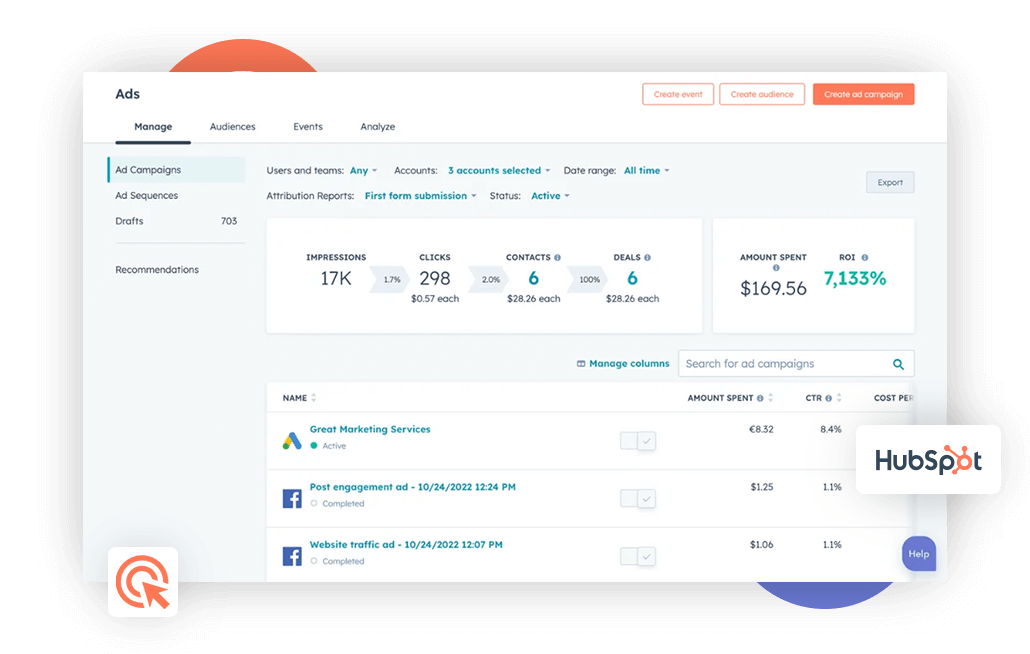Click the Facebook icon beside Website traffic ad
The image size is (1030, 654).
coord(292,556)
